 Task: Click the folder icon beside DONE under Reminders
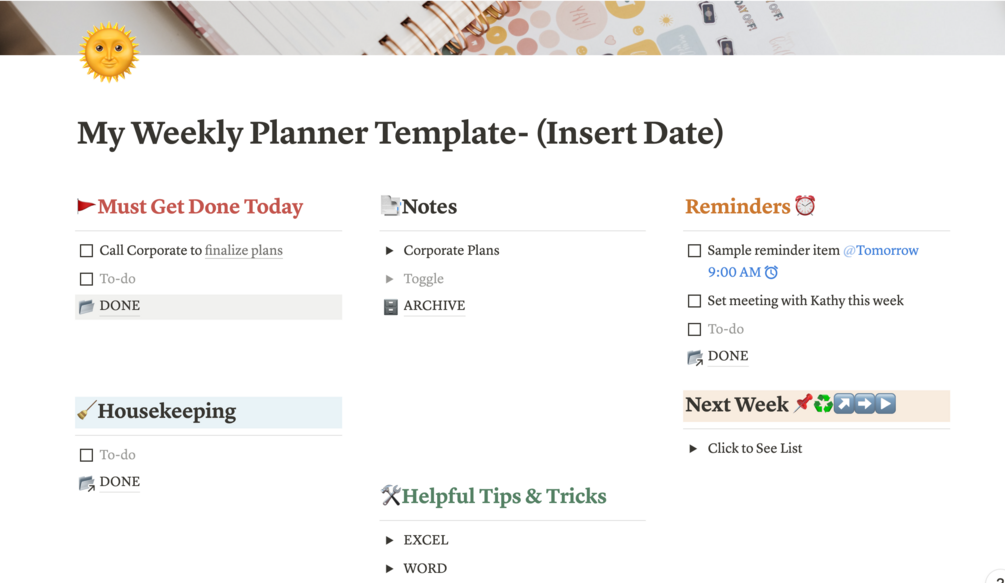point(695,357)
